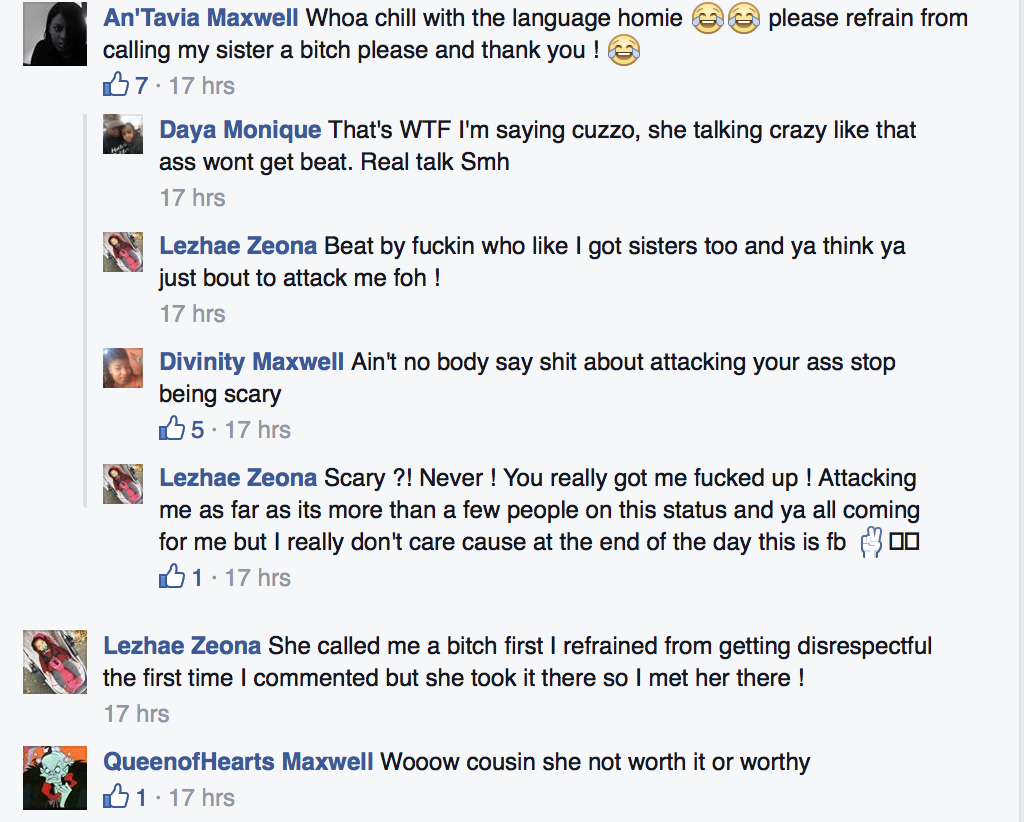
Task: Click like icon on An'Tavia Maxwell's comment
Action: [116, 85]
